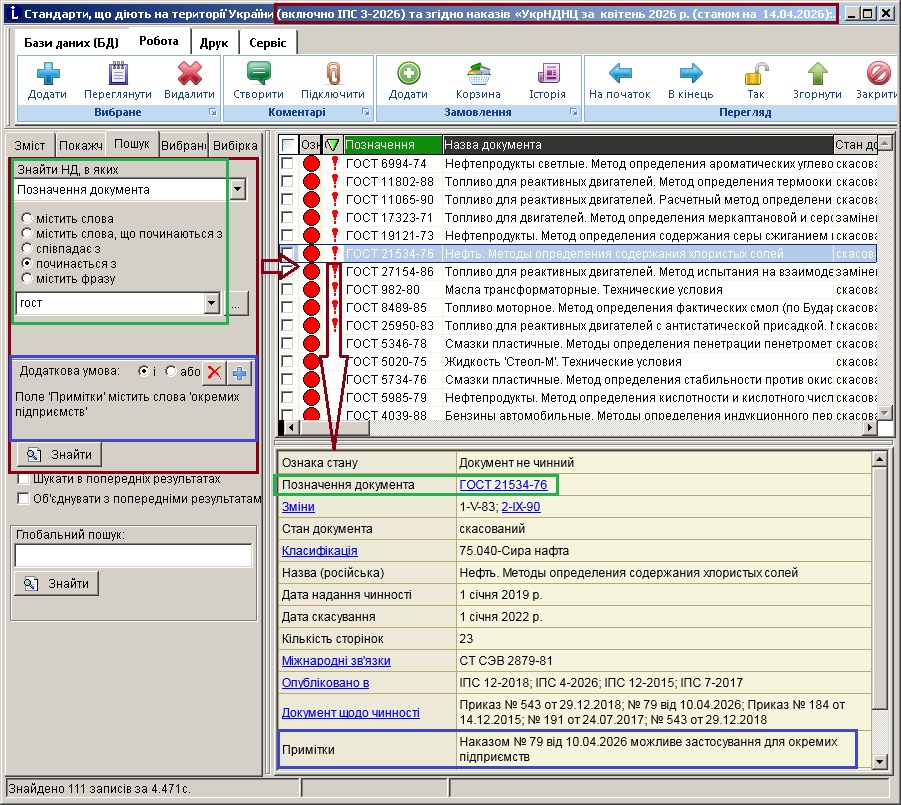This screenshot has width=901, height=805.
Task: Click the Додати plus icon in Вибране
Action: click(x=48, y=74)
